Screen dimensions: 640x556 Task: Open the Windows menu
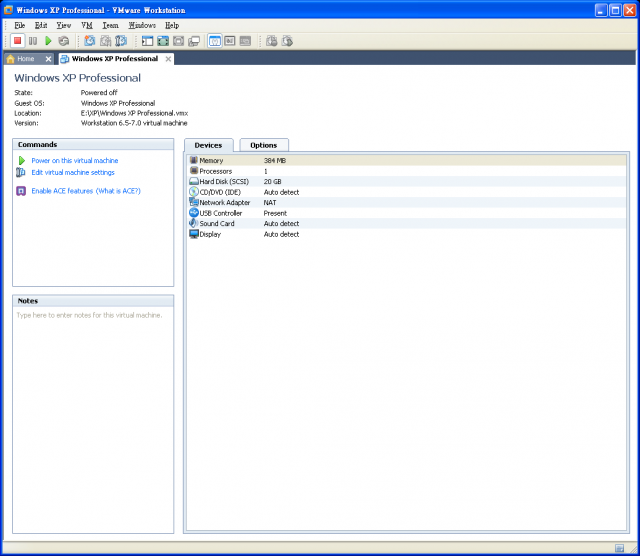(x=142, y=25)
